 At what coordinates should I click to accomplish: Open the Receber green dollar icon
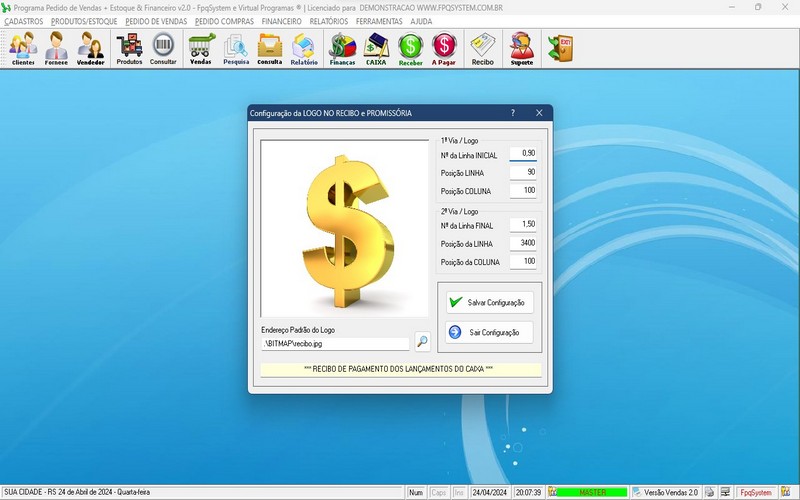[411, 48]
